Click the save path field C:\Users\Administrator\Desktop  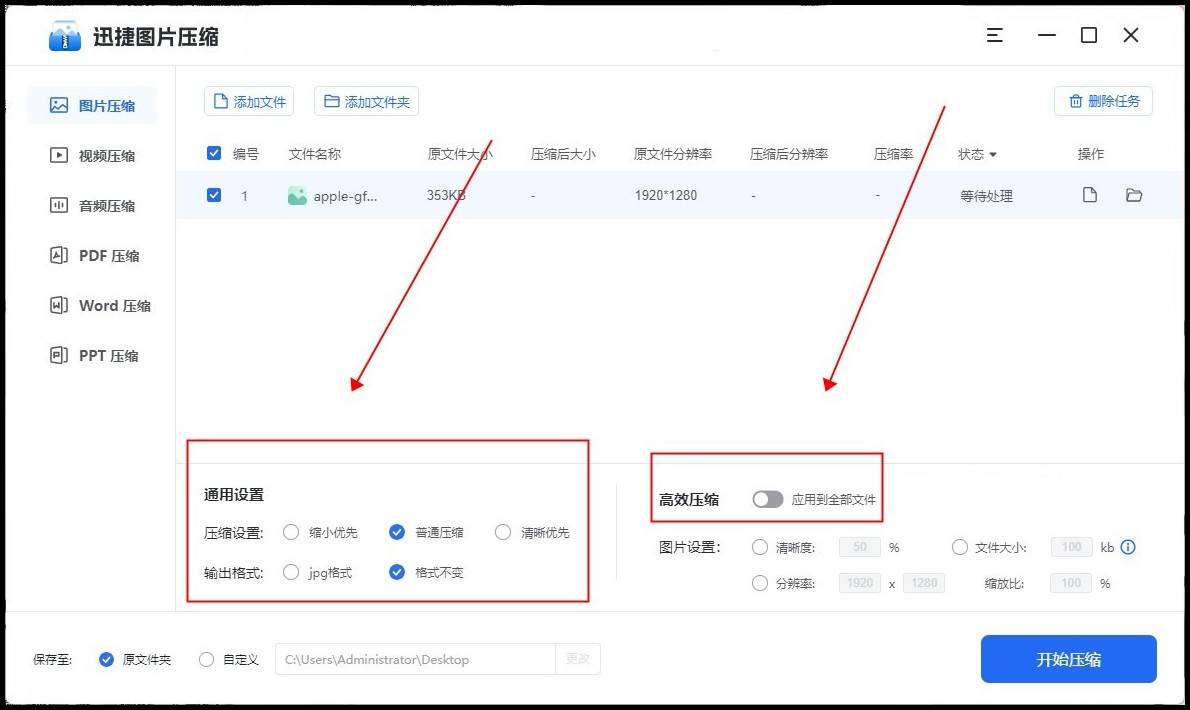(415, 659)
